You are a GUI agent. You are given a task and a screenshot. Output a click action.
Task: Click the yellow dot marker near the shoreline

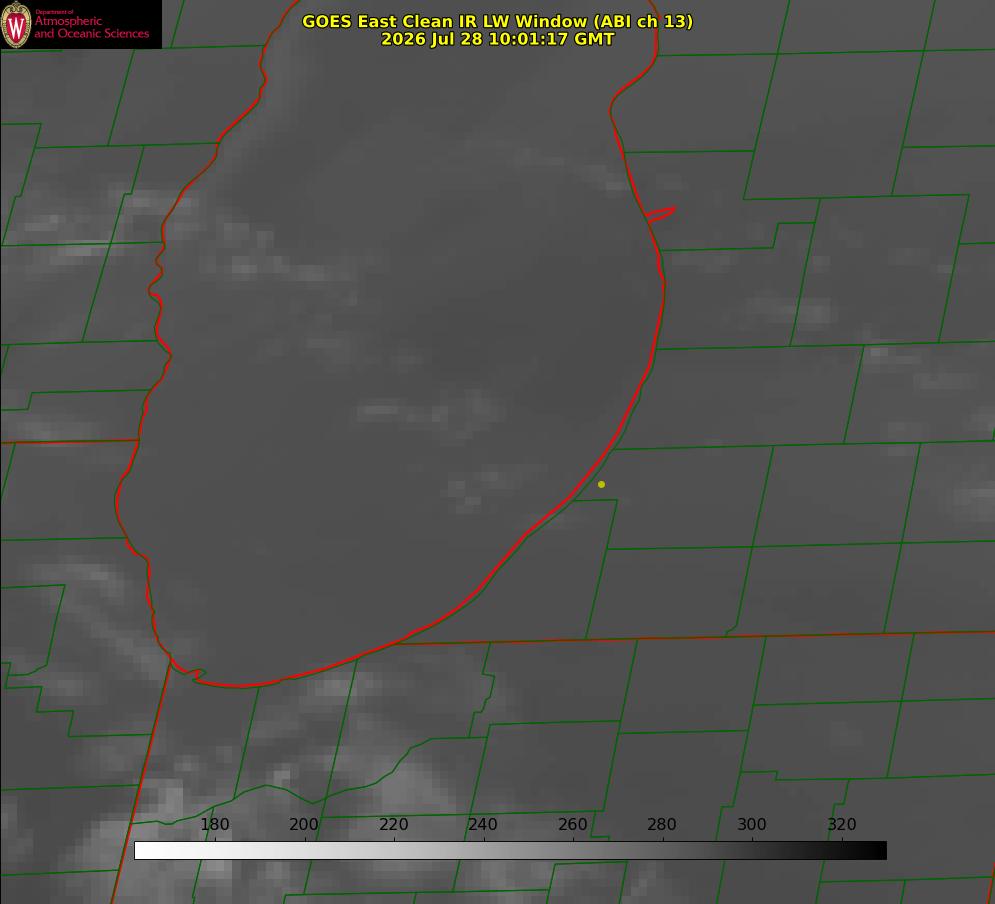[601, 484]
